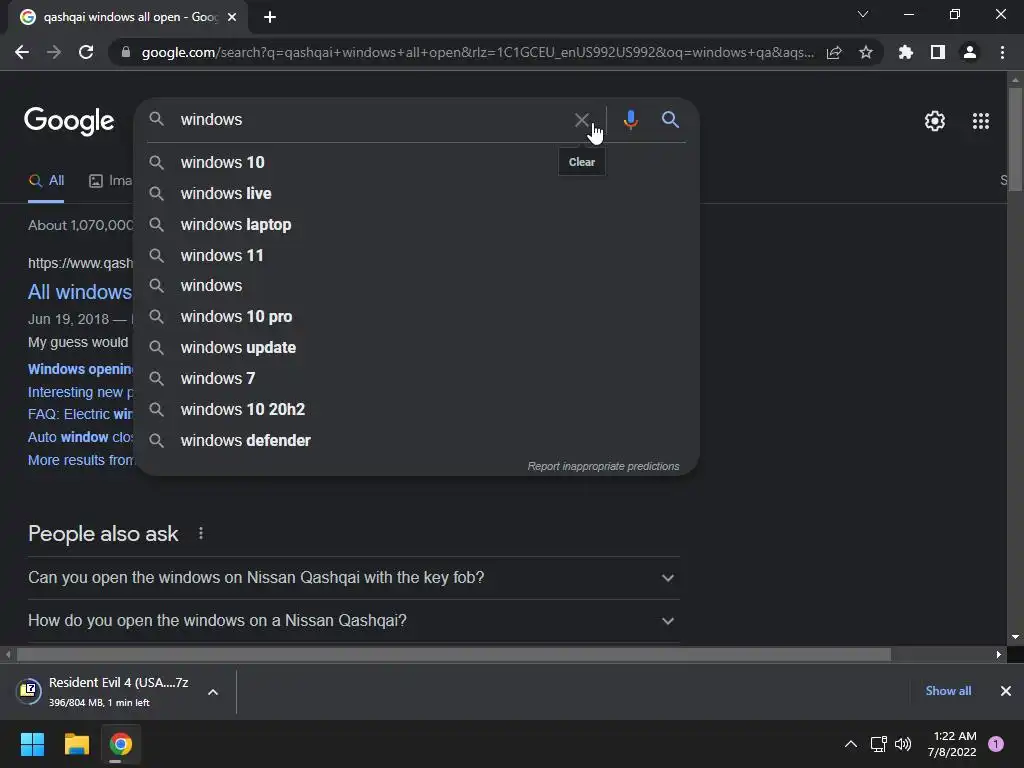Show hidden system tray icons

pos(850,744)
